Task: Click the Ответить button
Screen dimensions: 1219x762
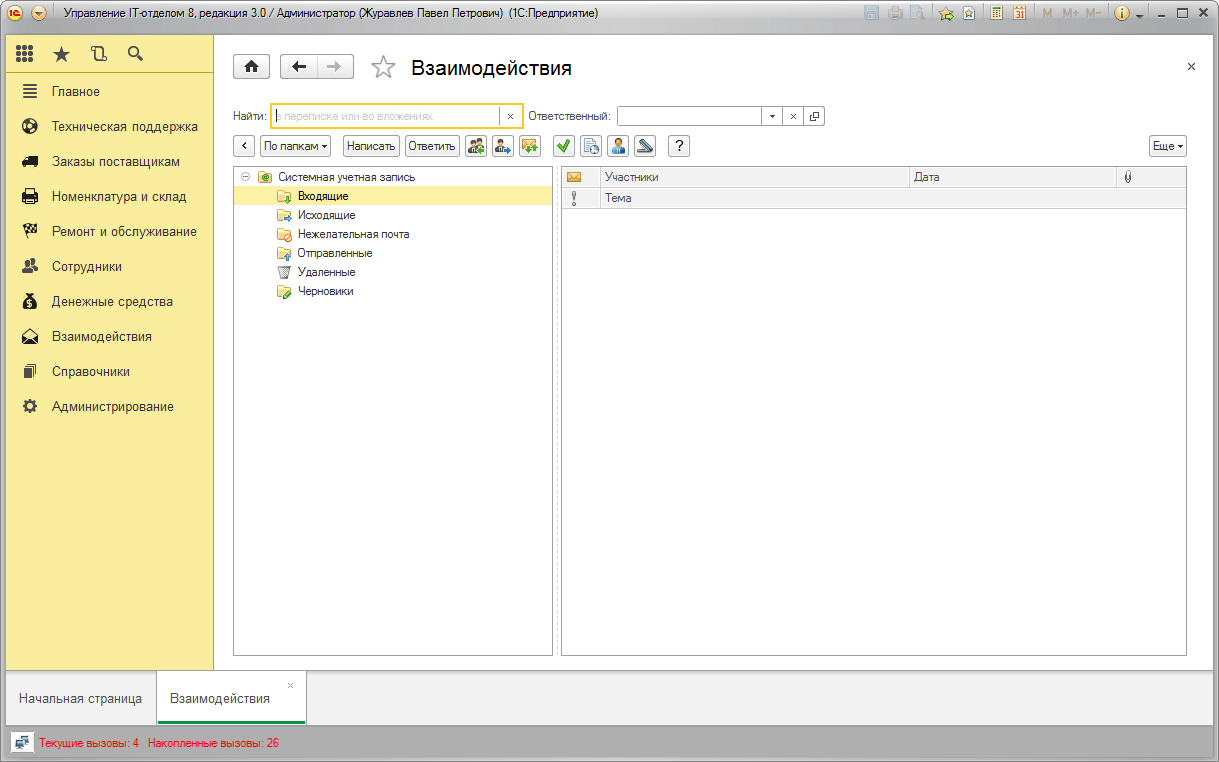Action: point(432,146)
